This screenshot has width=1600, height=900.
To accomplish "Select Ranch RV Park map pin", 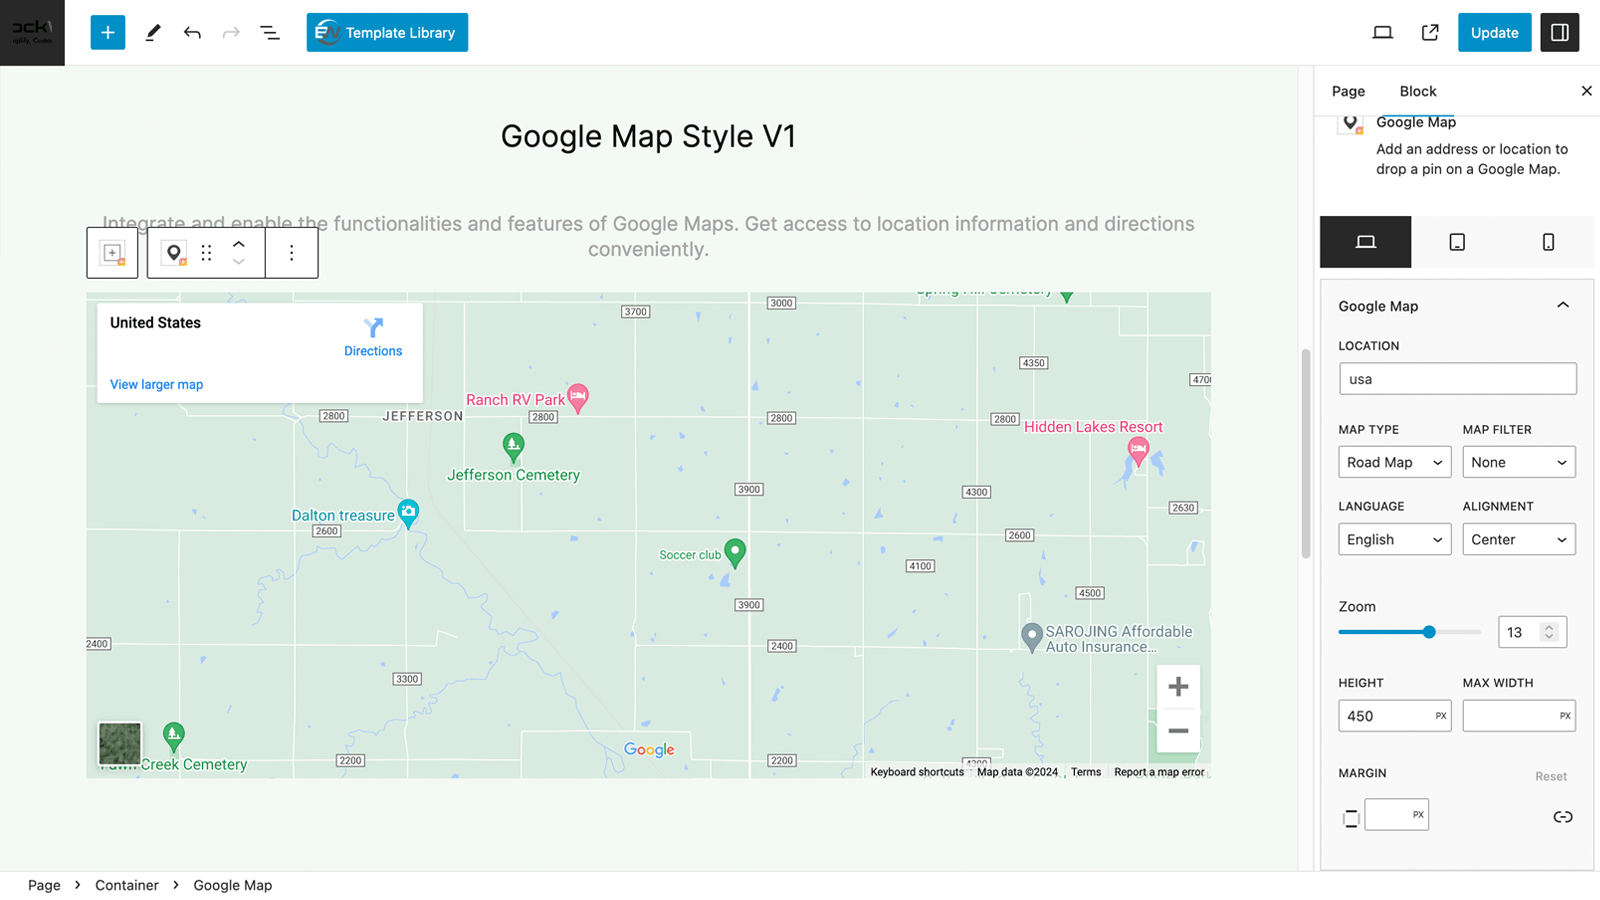I will (x=577, y=397).
